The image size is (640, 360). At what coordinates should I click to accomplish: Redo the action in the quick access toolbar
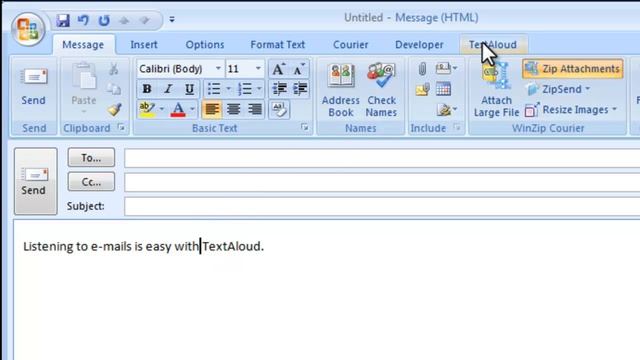click(x=104, y=20)
